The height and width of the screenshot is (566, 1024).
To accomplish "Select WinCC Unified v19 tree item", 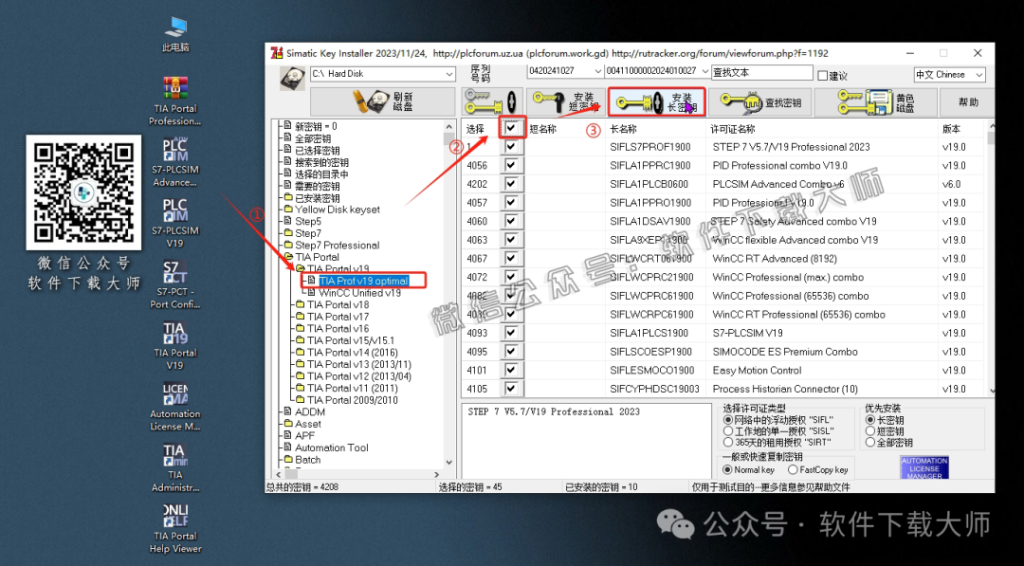I will [360, 292].
